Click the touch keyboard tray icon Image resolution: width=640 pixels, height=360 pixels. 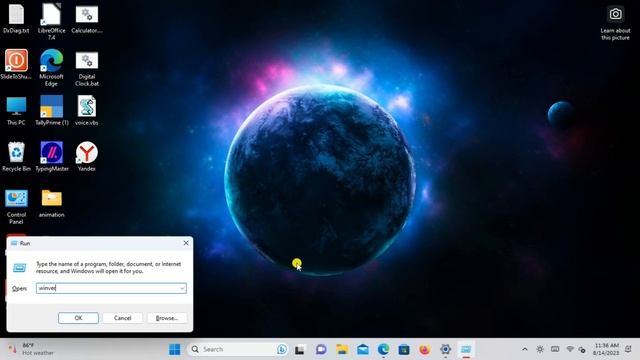pos(555,349)
